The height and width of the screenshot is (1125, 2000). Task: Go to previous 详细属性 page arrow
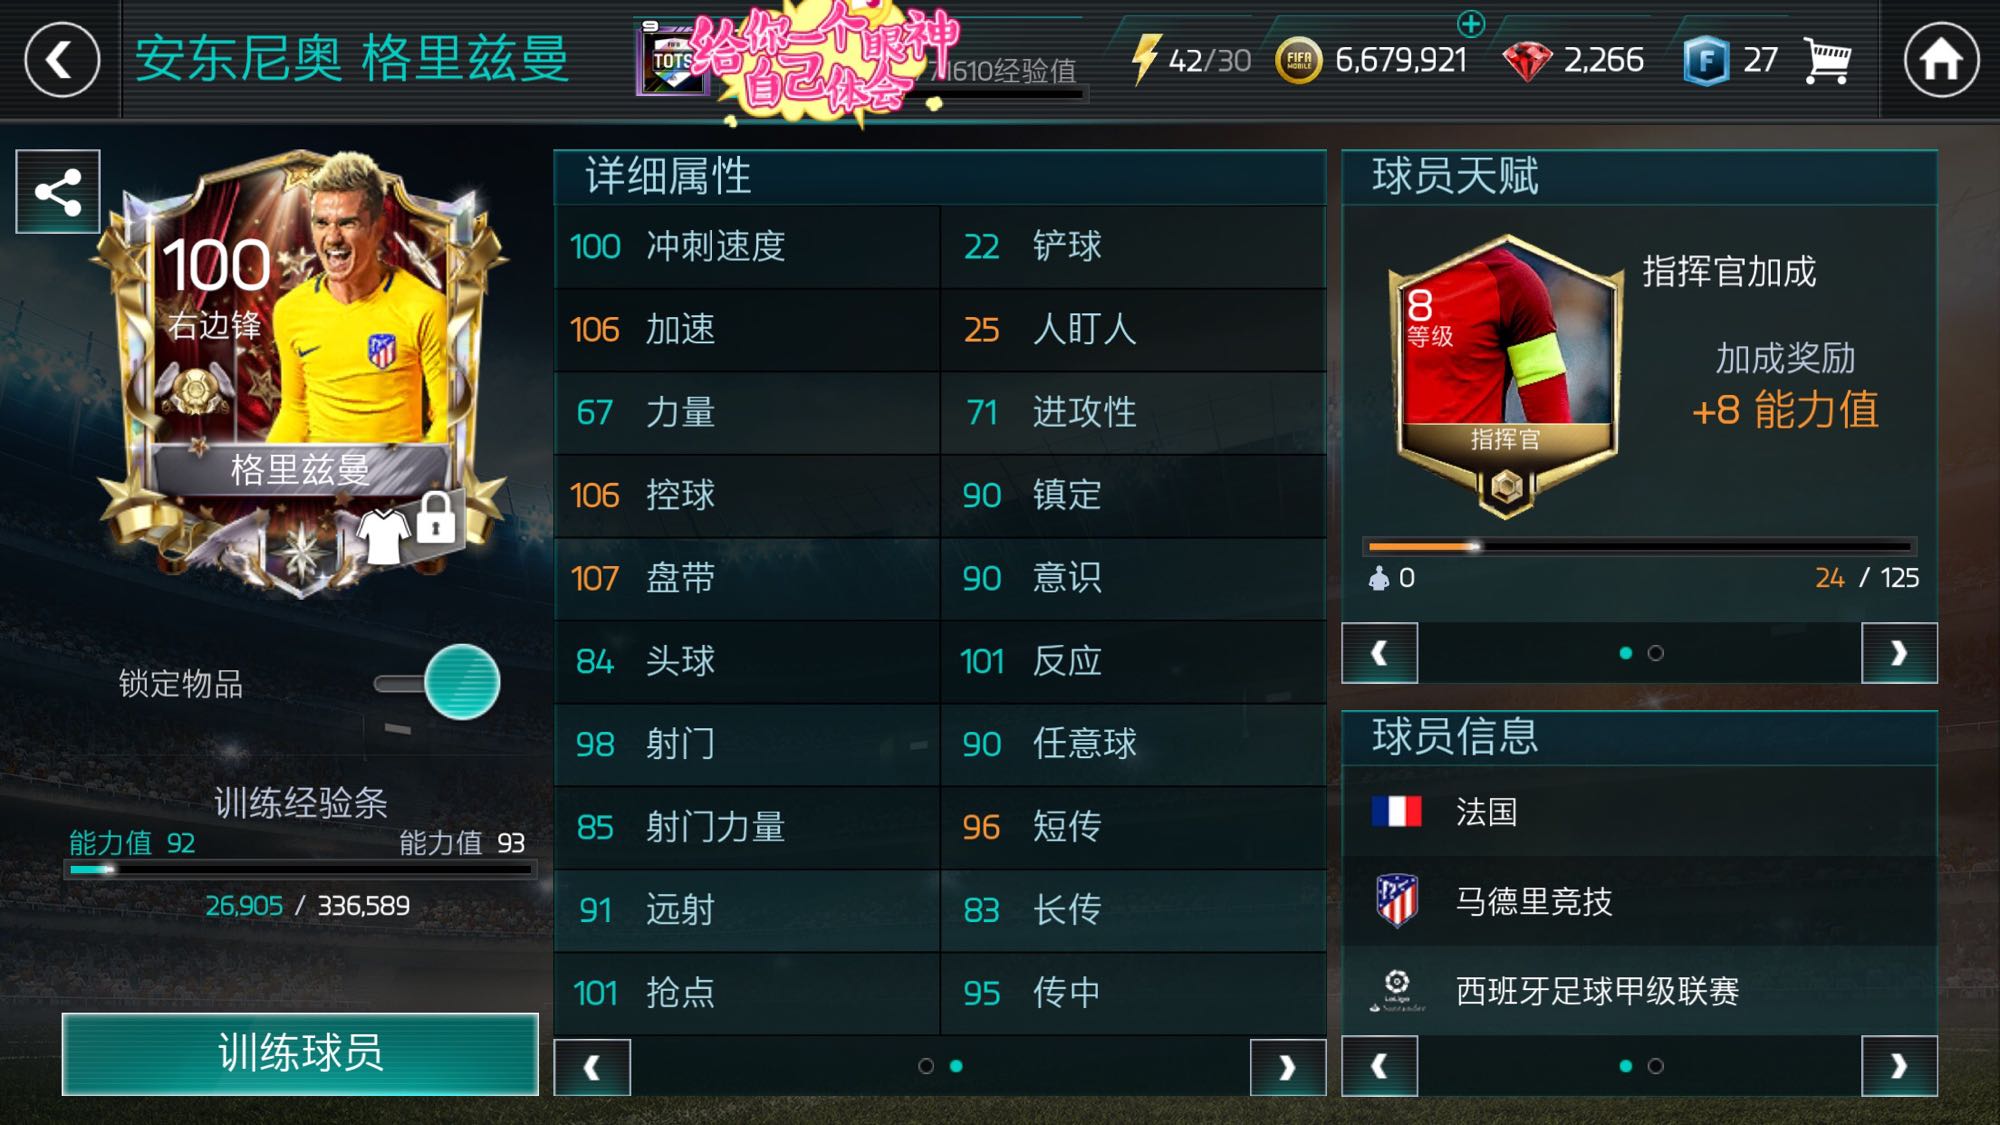tap(592, 1067)
